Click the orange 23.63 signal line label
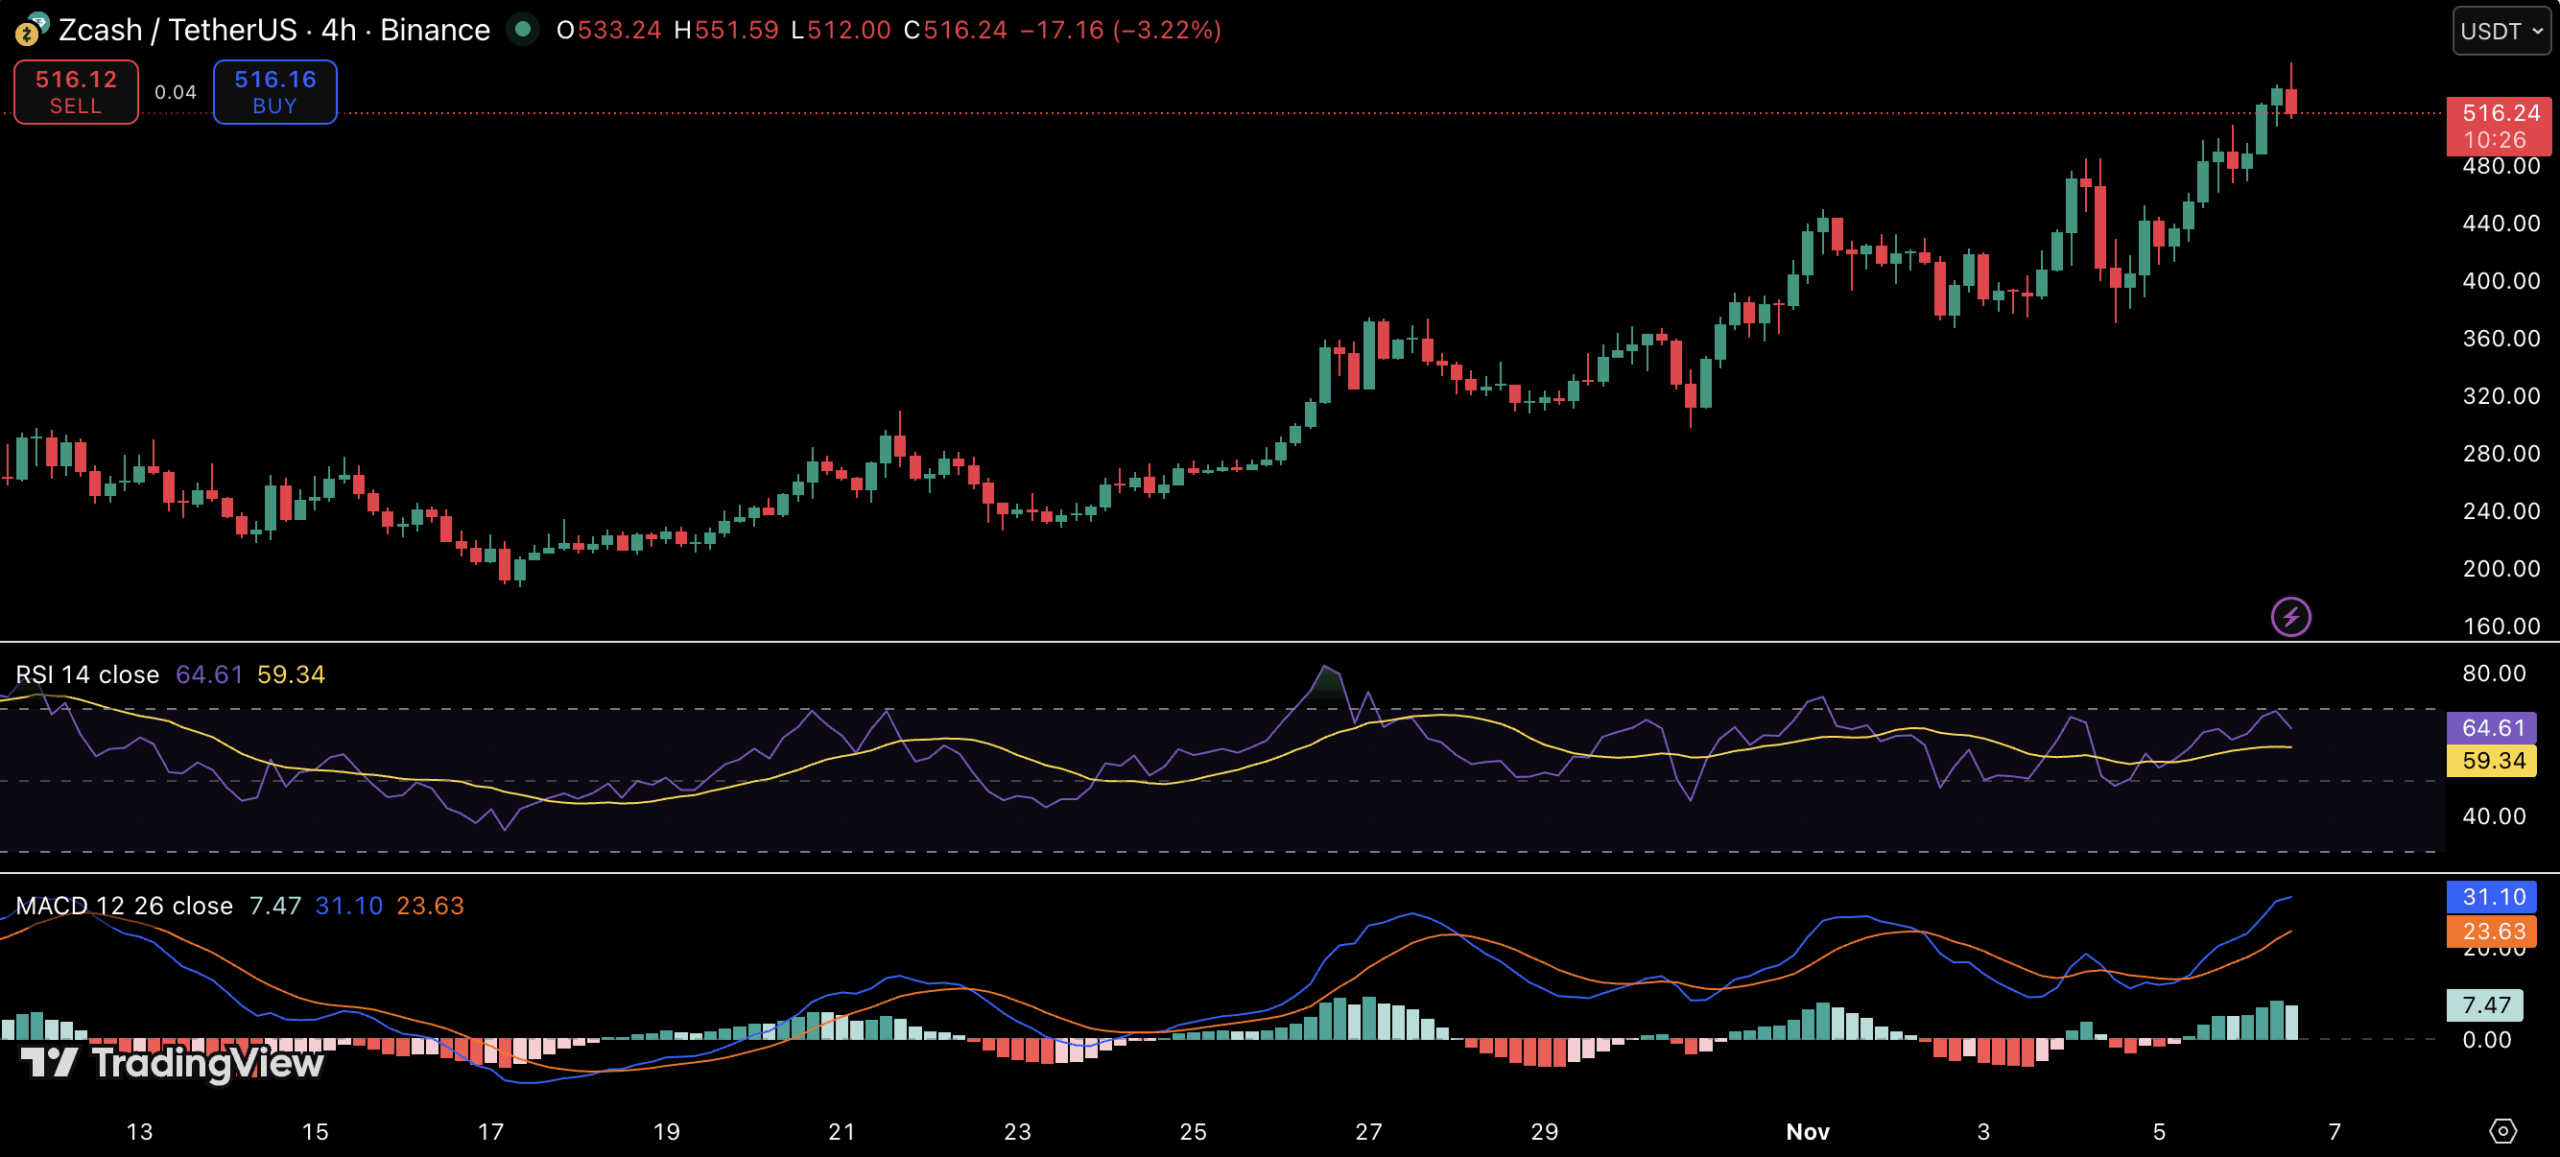This screenshot has height=1157, width=2560. (2493, 932)
